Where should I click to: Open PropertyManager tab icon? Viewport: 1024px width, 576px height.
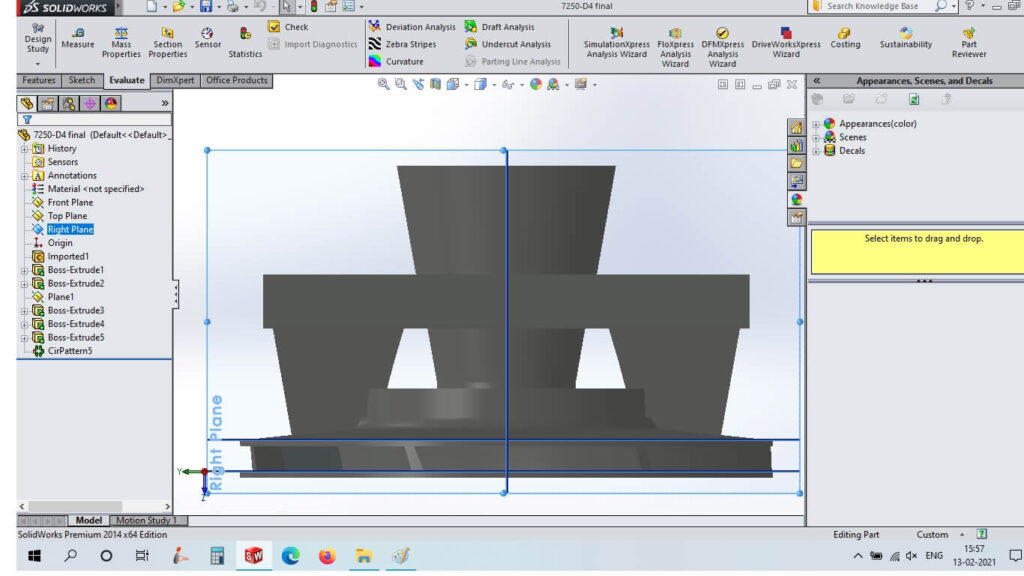[48, 103]
